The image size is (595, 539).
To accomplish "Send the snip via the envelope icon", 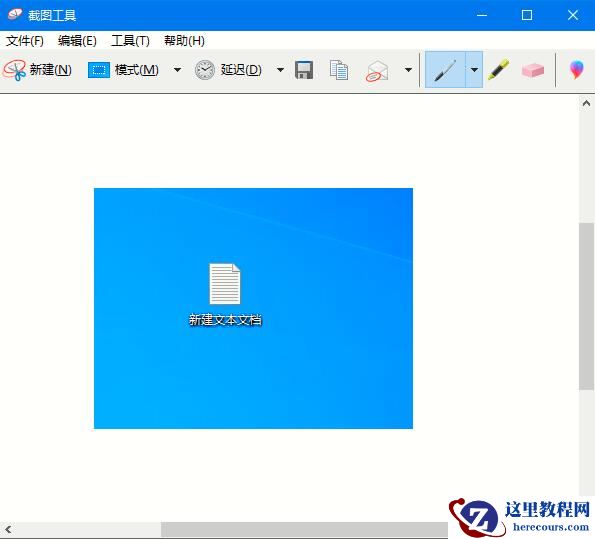I will pyautogui.click(x=377, y=71).
